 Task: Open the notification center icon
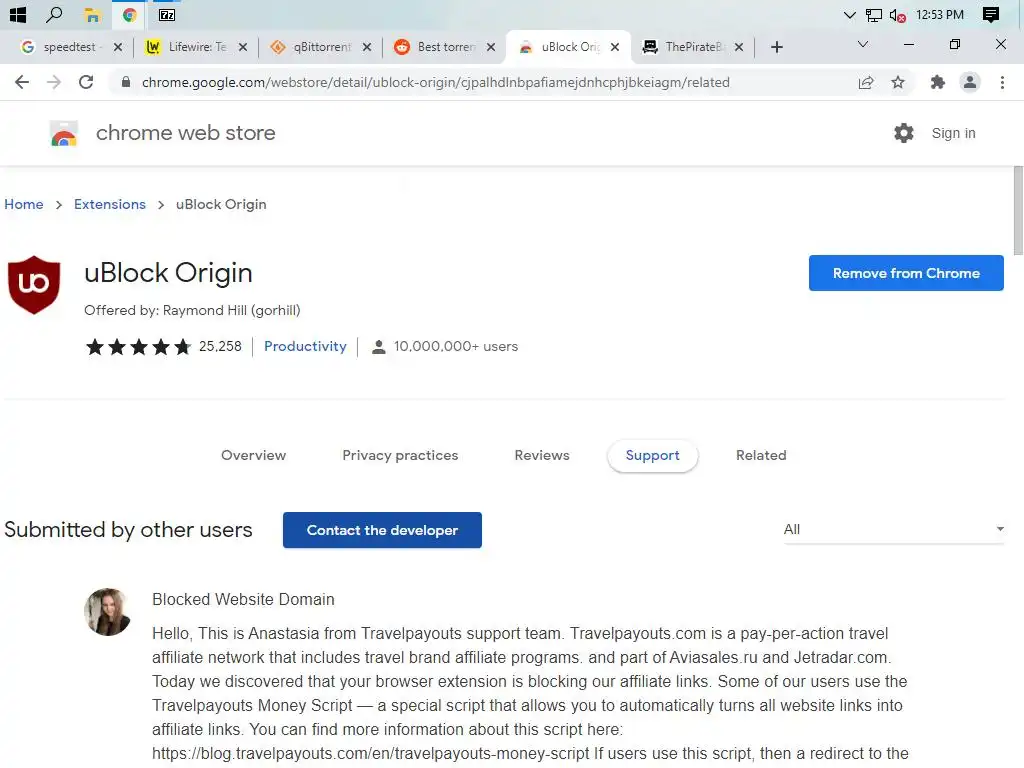(991, 14)
